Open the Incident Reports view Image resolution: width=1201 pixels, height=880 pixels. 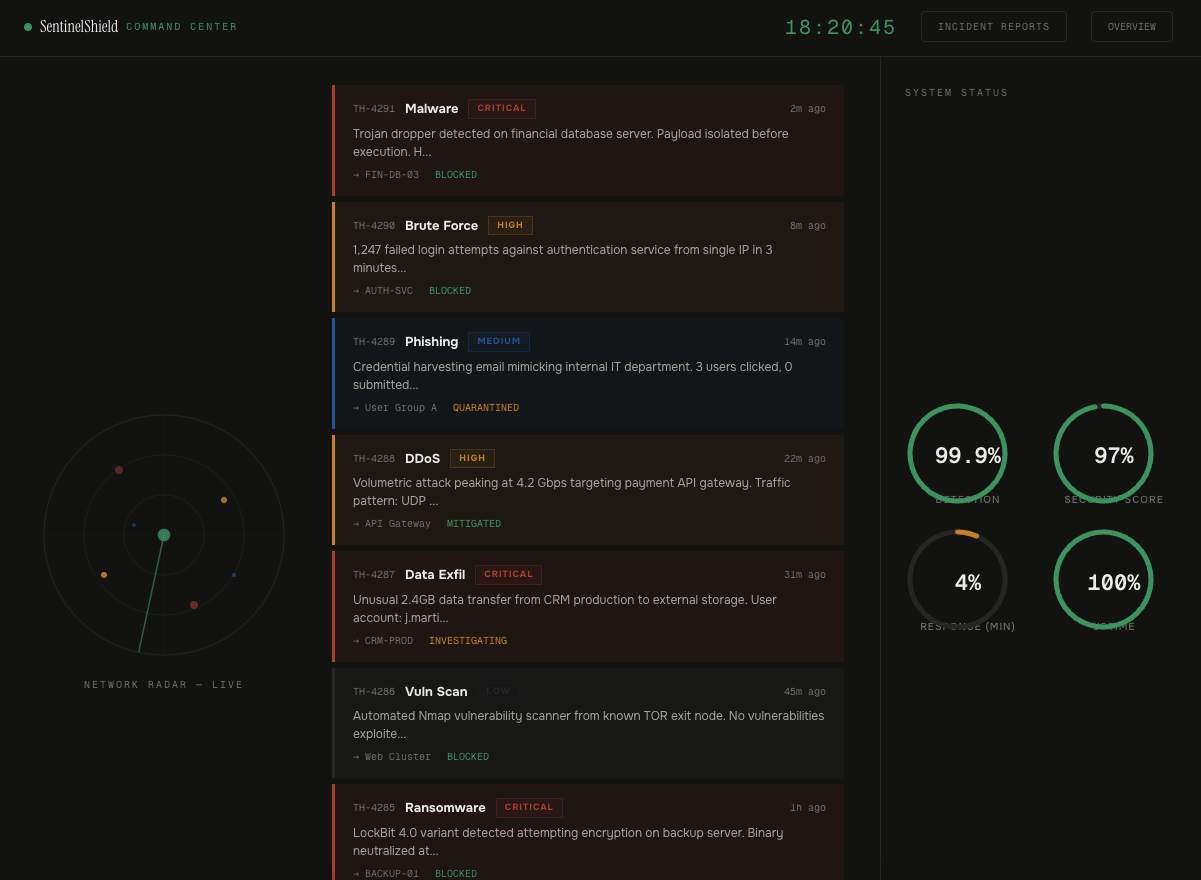point(993,27)
